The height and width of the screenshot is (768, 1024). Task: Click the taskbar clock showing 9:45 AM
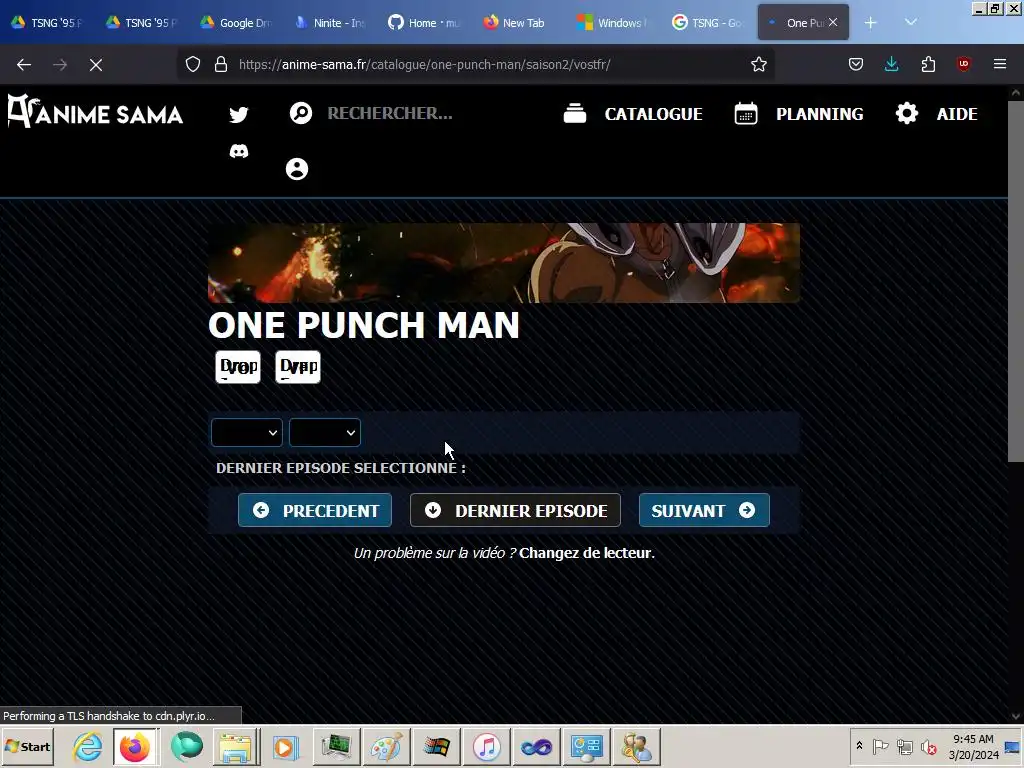point(973,746)
